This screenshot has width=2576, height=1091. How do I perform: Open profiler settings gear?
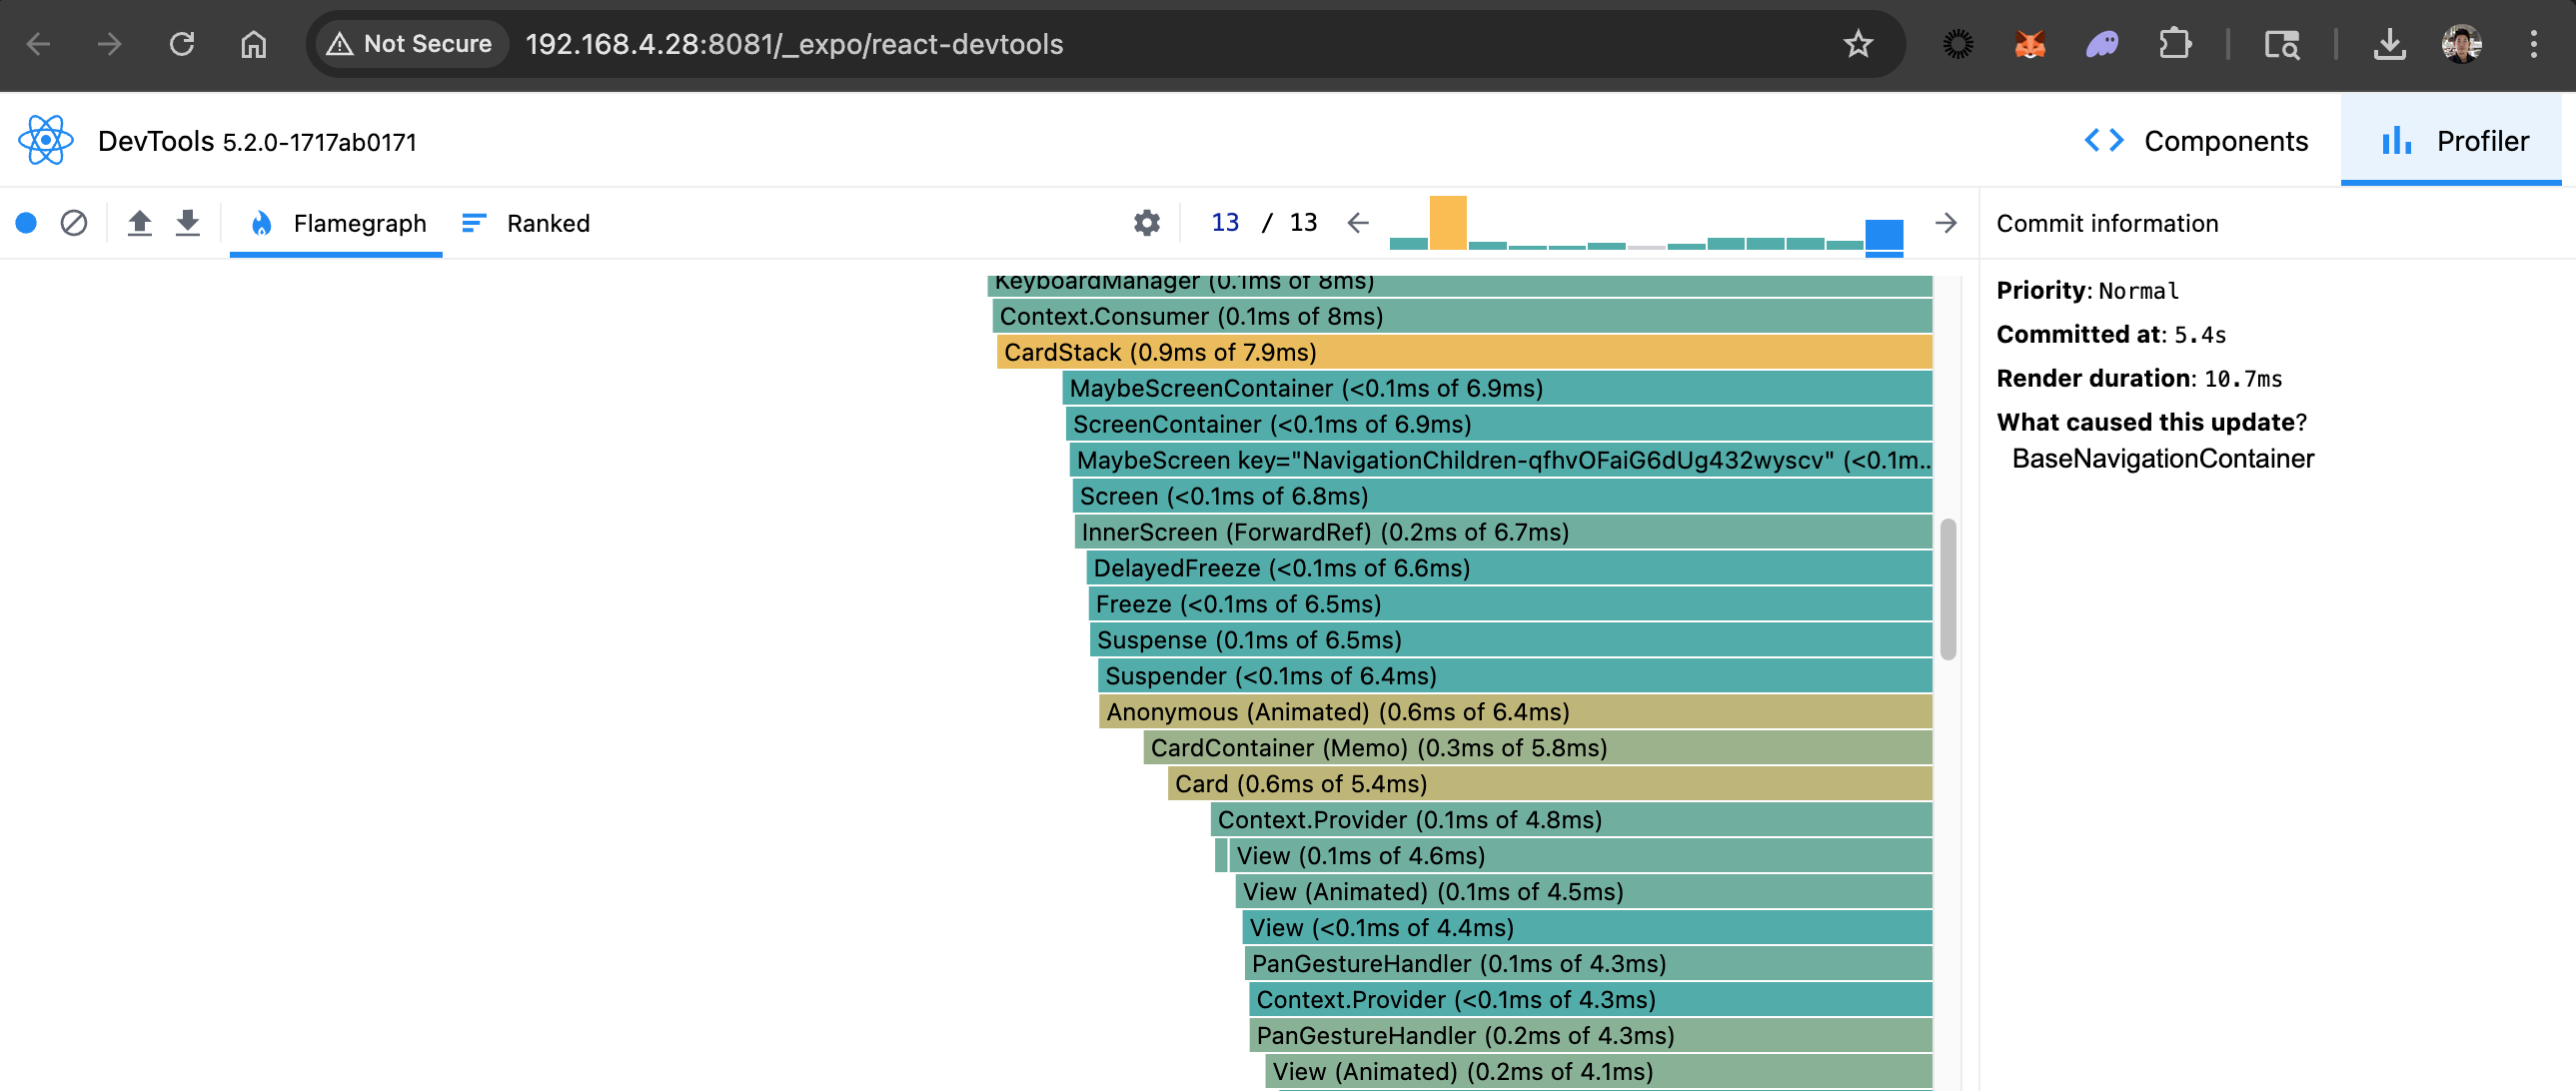[x=1146, y=223]
